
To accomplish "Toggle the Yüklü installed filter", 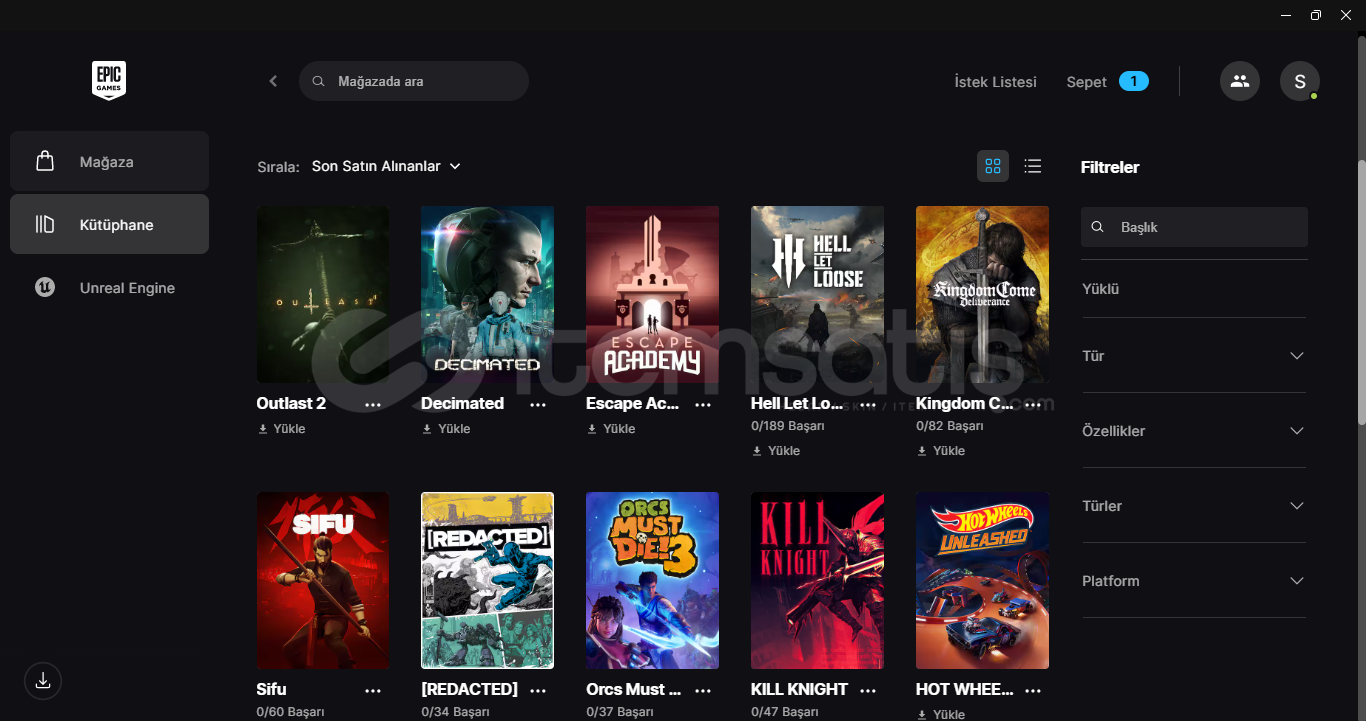I will 1100,289.
